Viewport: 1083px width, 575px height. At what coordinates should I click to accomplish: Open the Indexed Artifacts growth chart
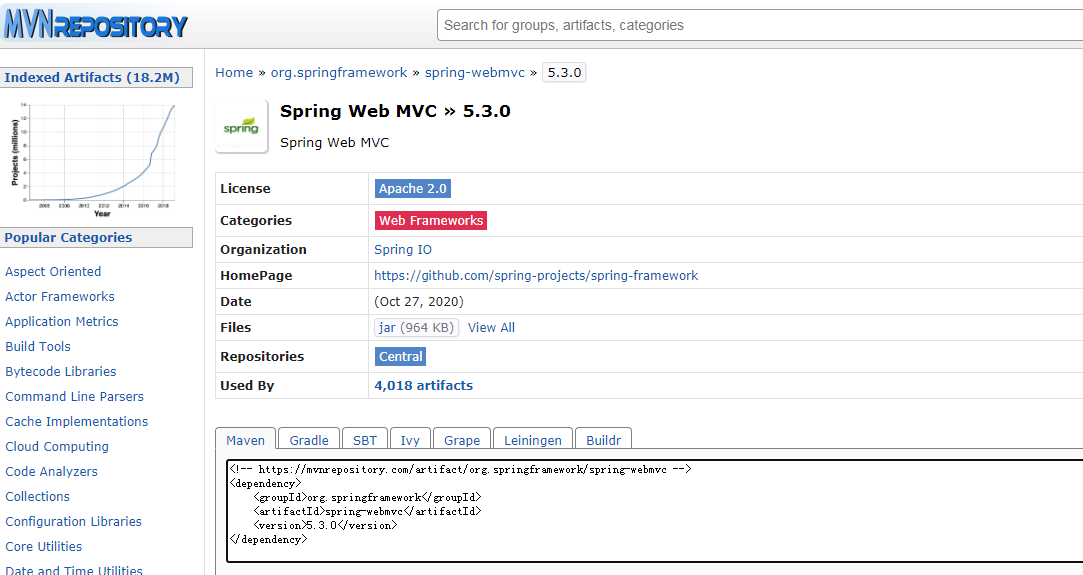[96, 155]
